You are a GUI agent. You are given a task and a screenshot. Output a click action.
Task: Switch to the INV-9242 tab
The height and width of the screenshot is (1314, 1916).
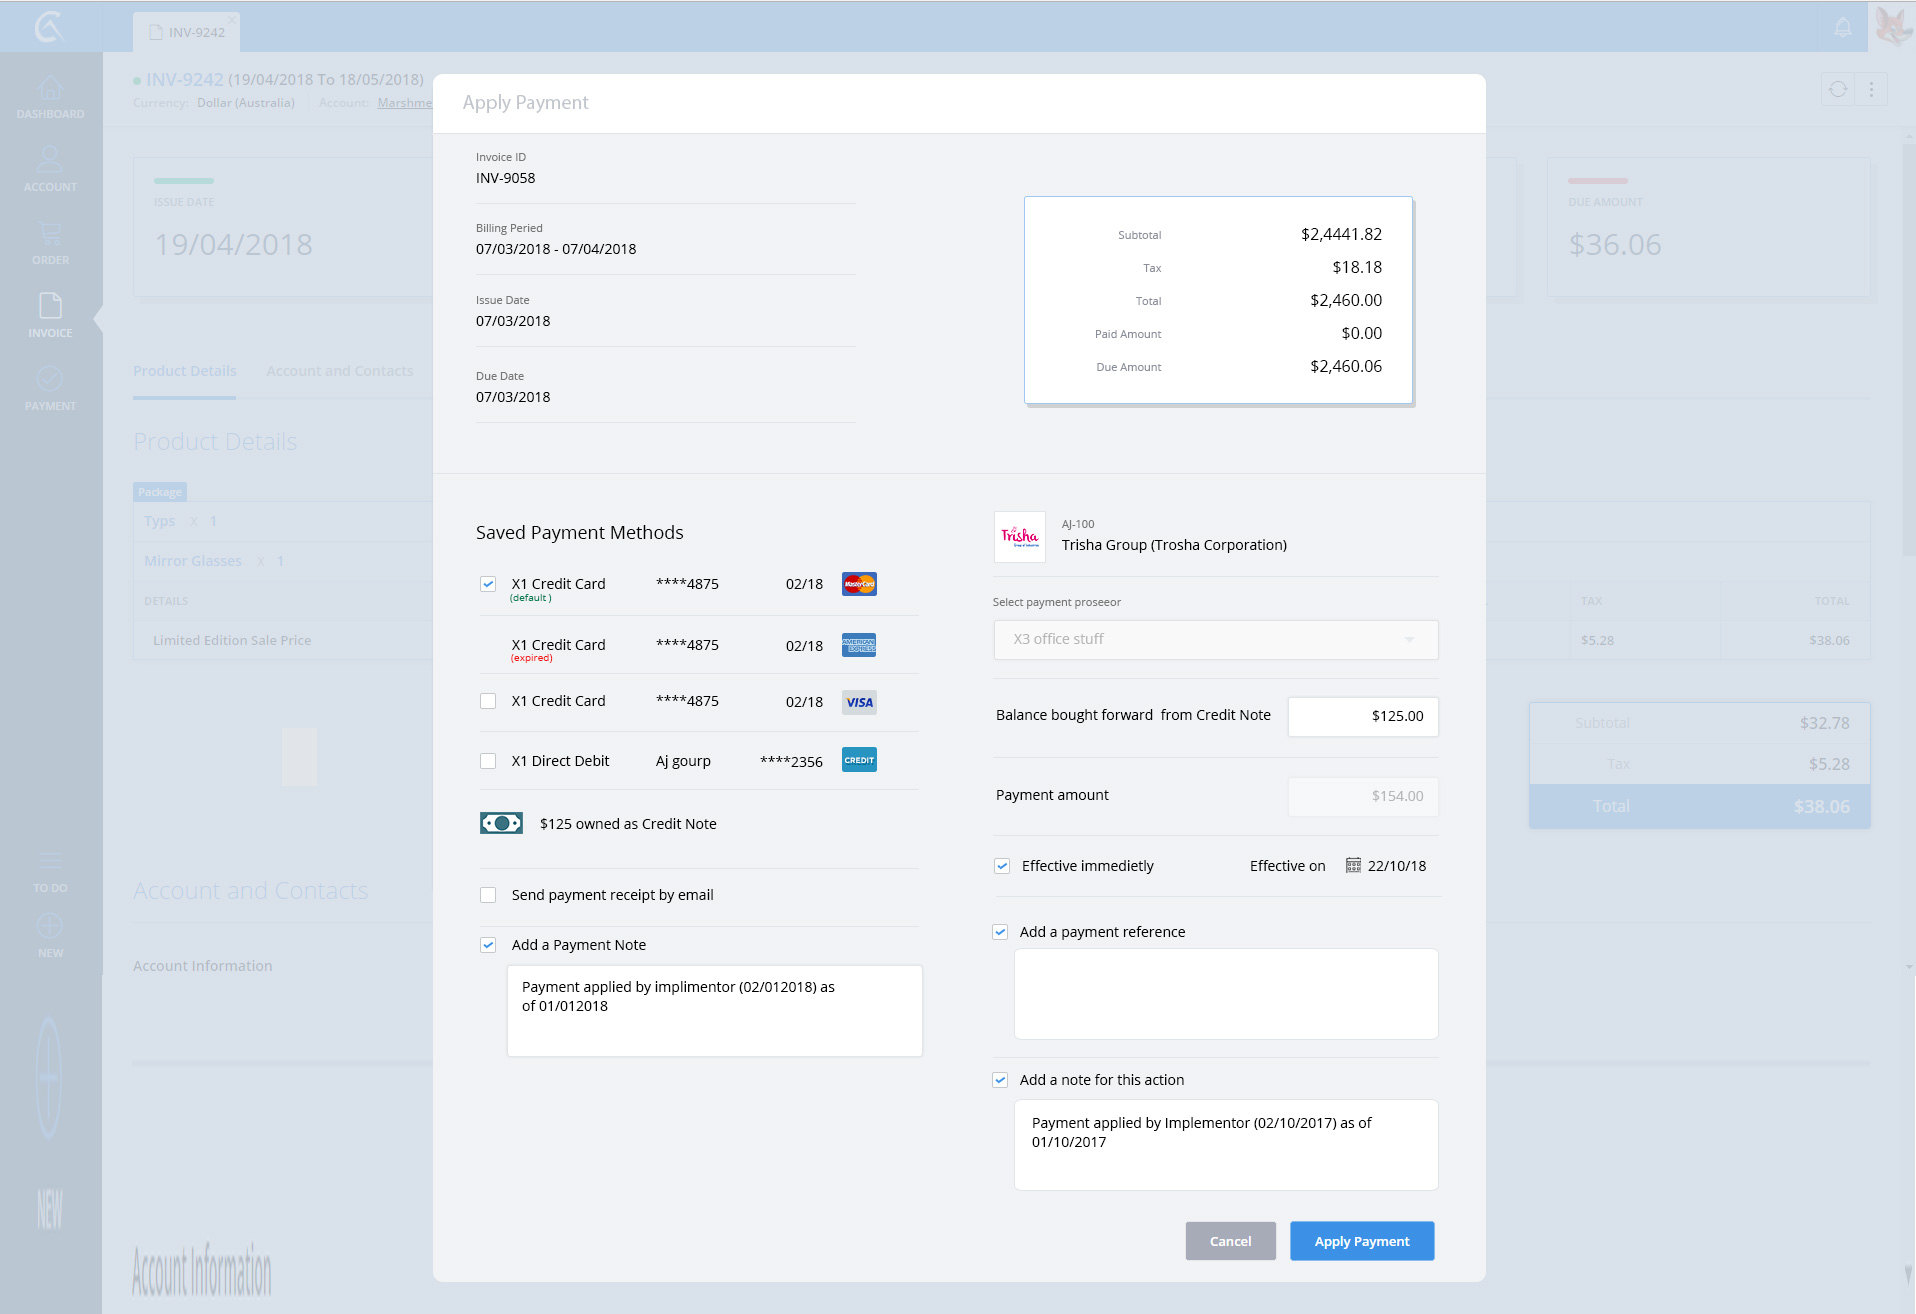(x=187, y=32)
